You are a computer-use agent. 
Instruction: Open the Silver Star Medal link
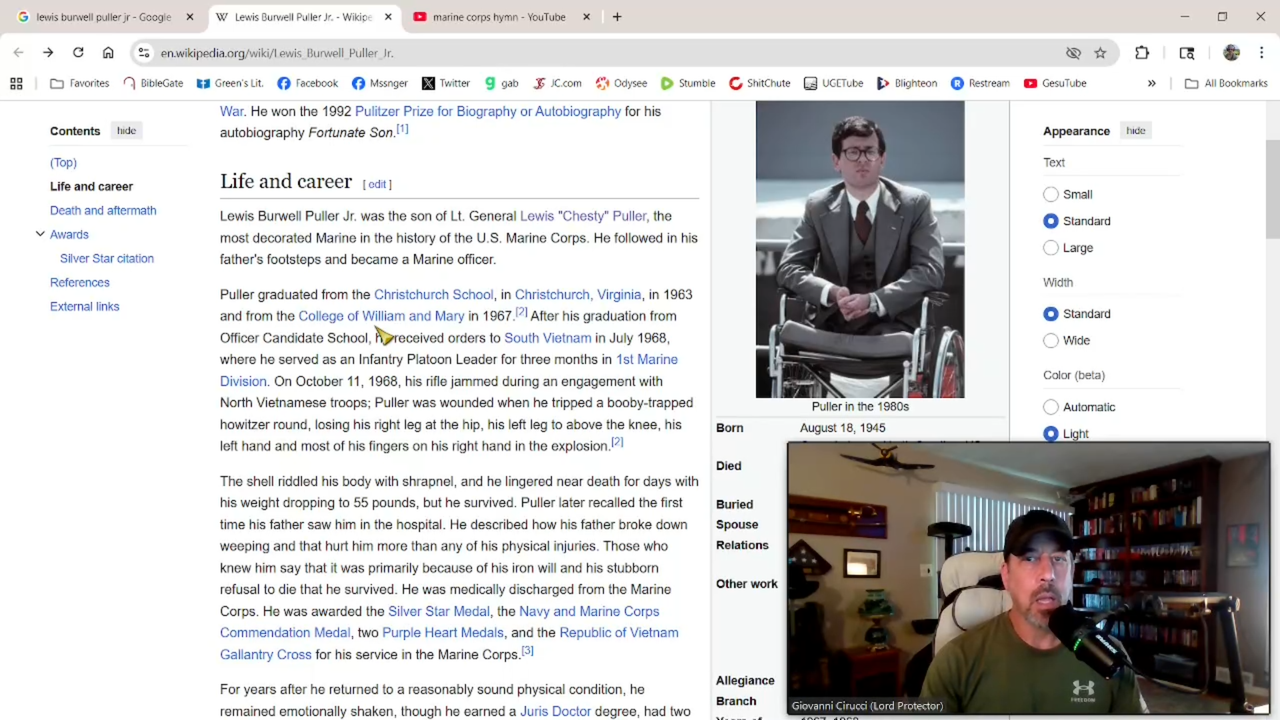[438, 611]
